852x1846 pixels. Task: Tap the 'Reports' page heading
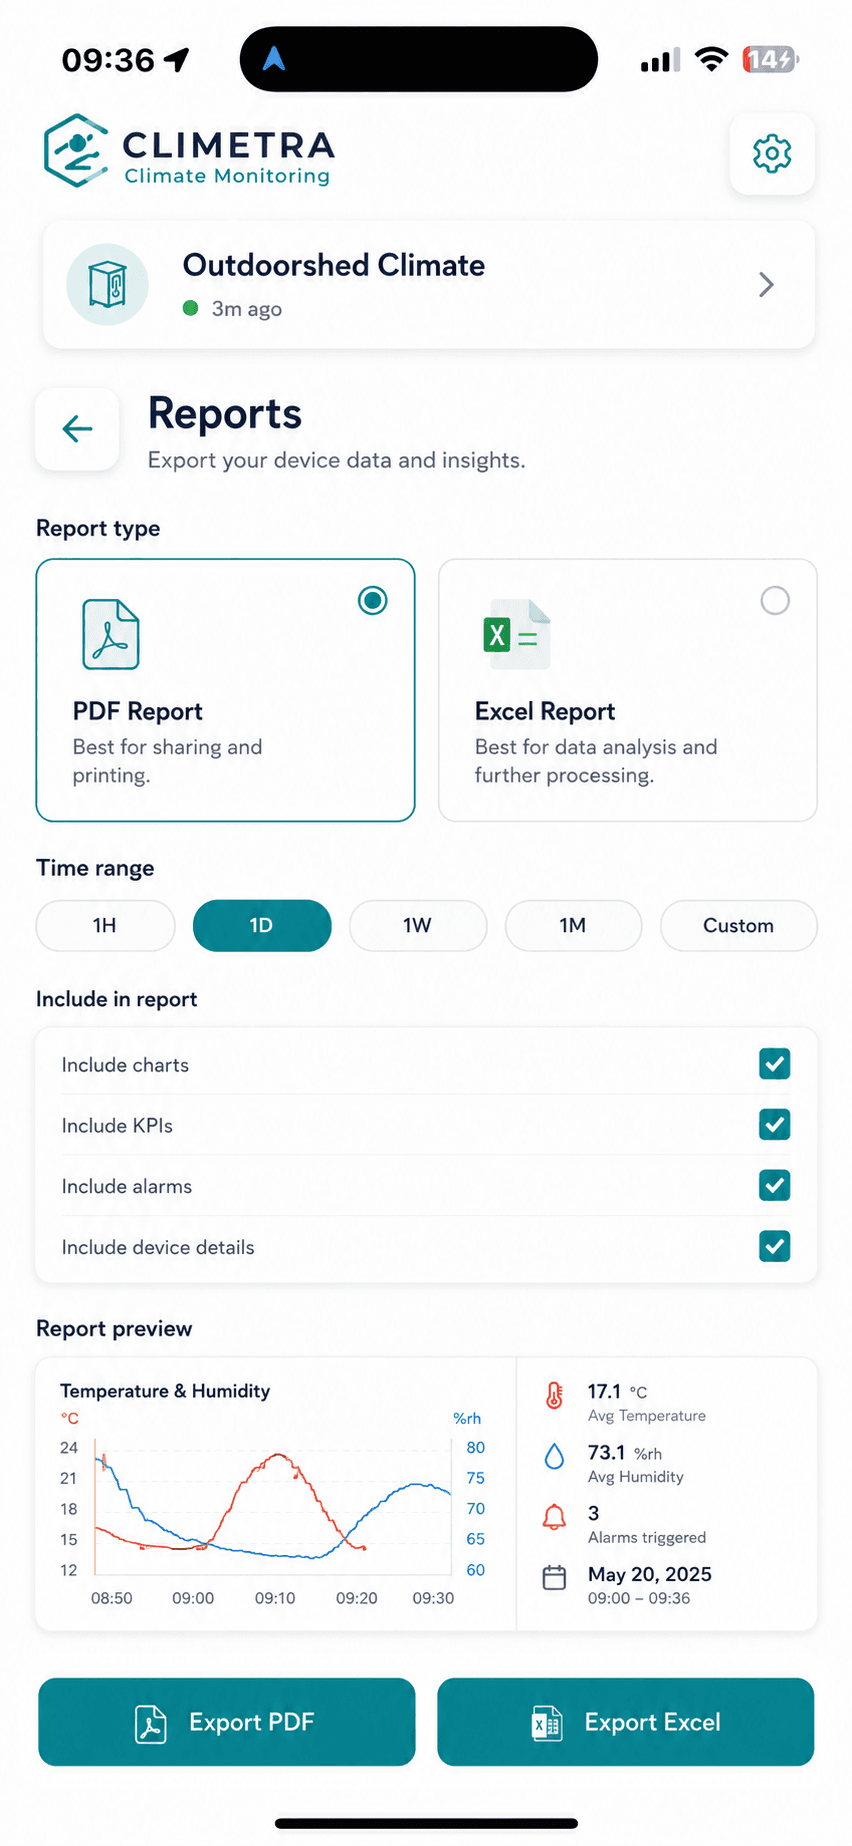click(x=225, y=414)
